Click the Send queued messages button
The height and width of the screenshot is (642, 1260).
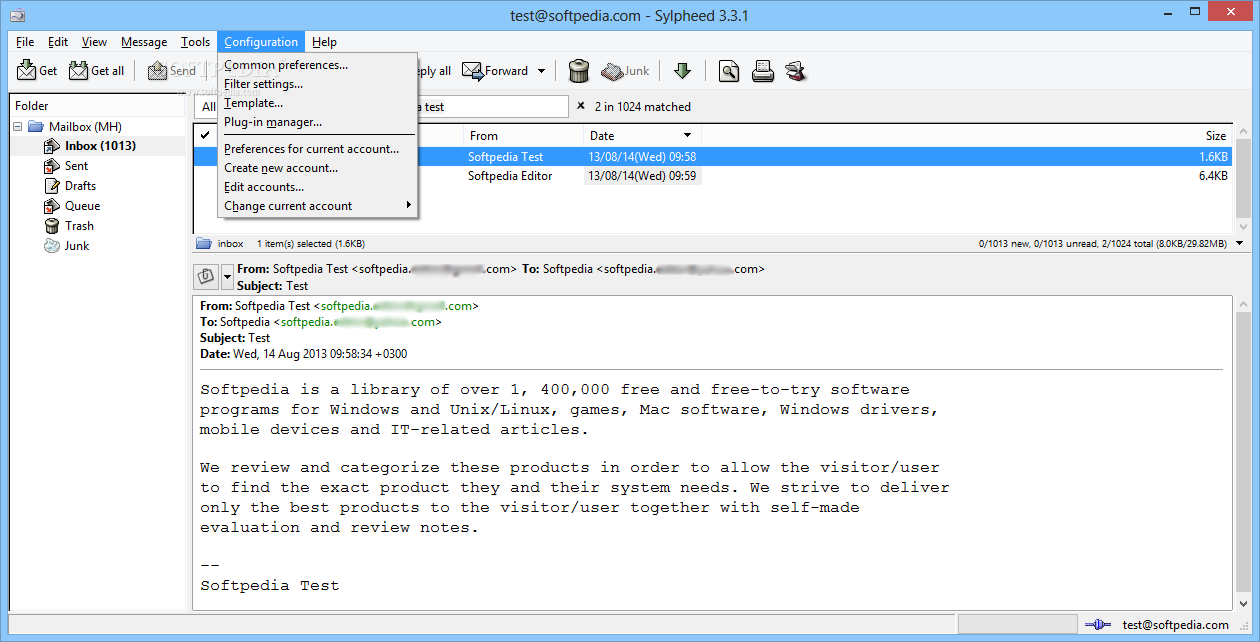point(172,71)
